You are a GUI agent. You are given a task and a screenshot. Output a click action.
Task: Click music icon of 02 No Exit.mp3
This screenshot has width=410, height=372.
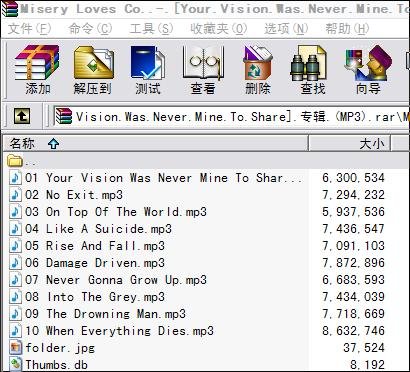coord(16,195)
